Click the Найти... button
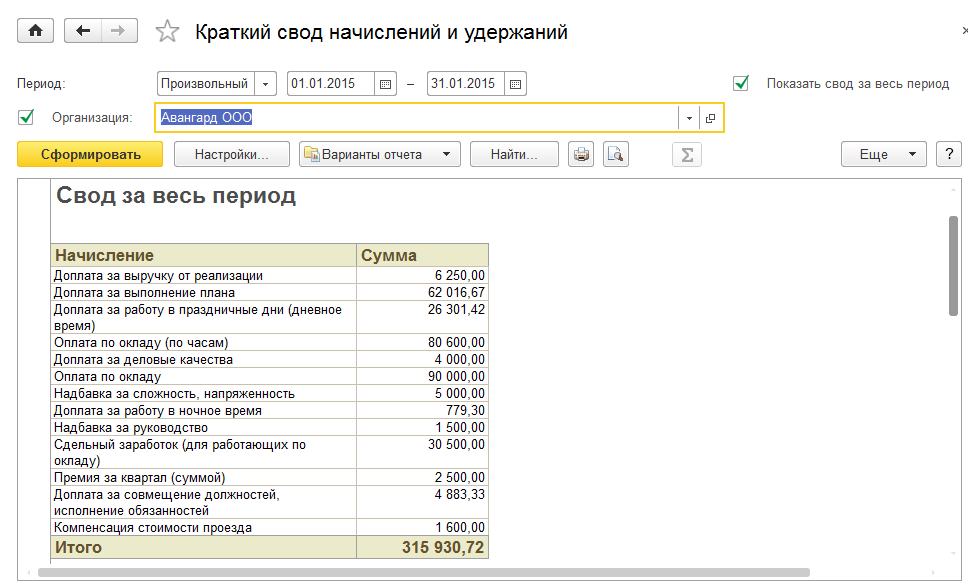Image resolution: width=968 pixels, height=584 pixels. pyautogui.click(x=515, y=154)
